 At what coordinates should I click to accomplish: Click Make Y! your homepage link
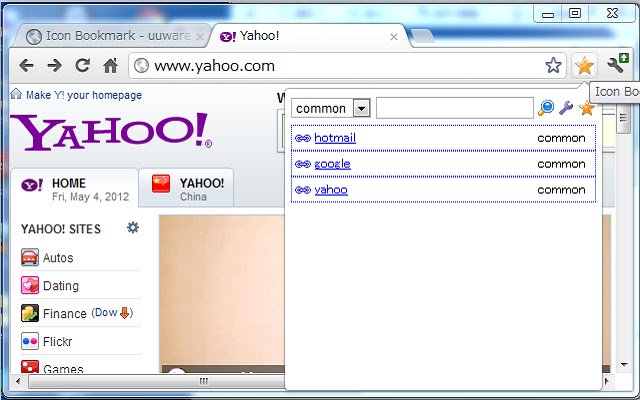pyautogui.click(x=84, y=95)
